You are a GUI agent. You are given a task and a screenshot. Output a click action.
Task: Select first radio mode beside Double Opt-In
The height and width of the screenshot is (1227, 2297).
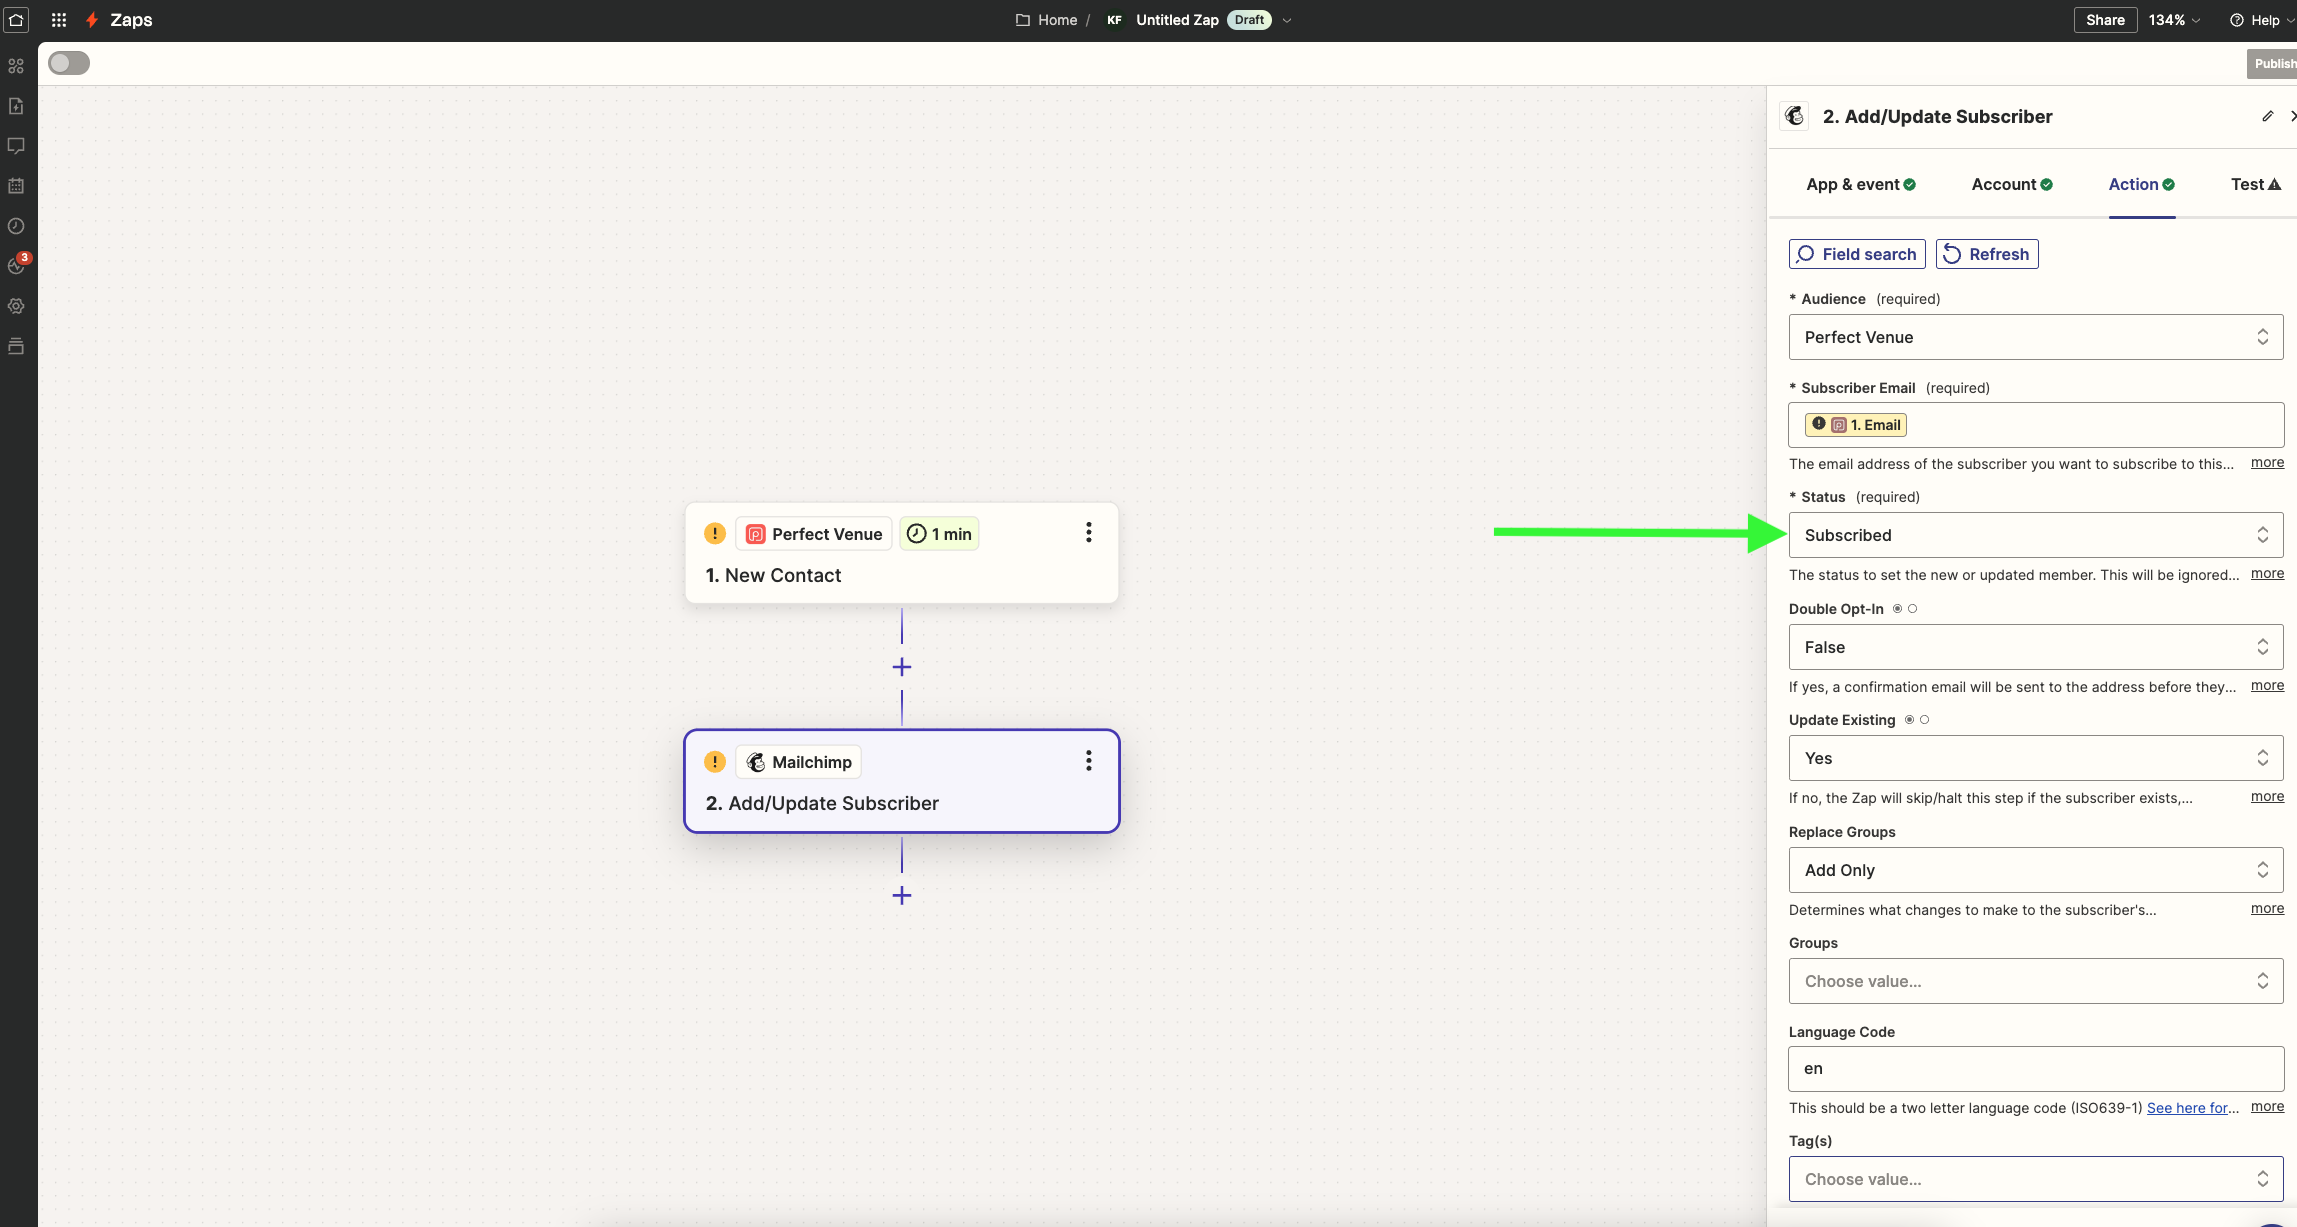[1897, 608]
